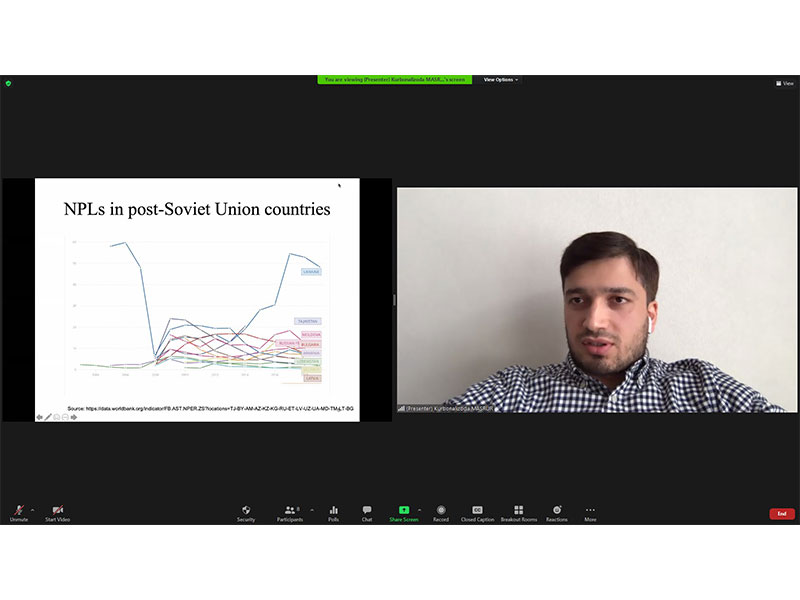Expand the arrow next to Share Screen
Screen dimensions: 800x600
pyautogui.click(x=419, y=510)
